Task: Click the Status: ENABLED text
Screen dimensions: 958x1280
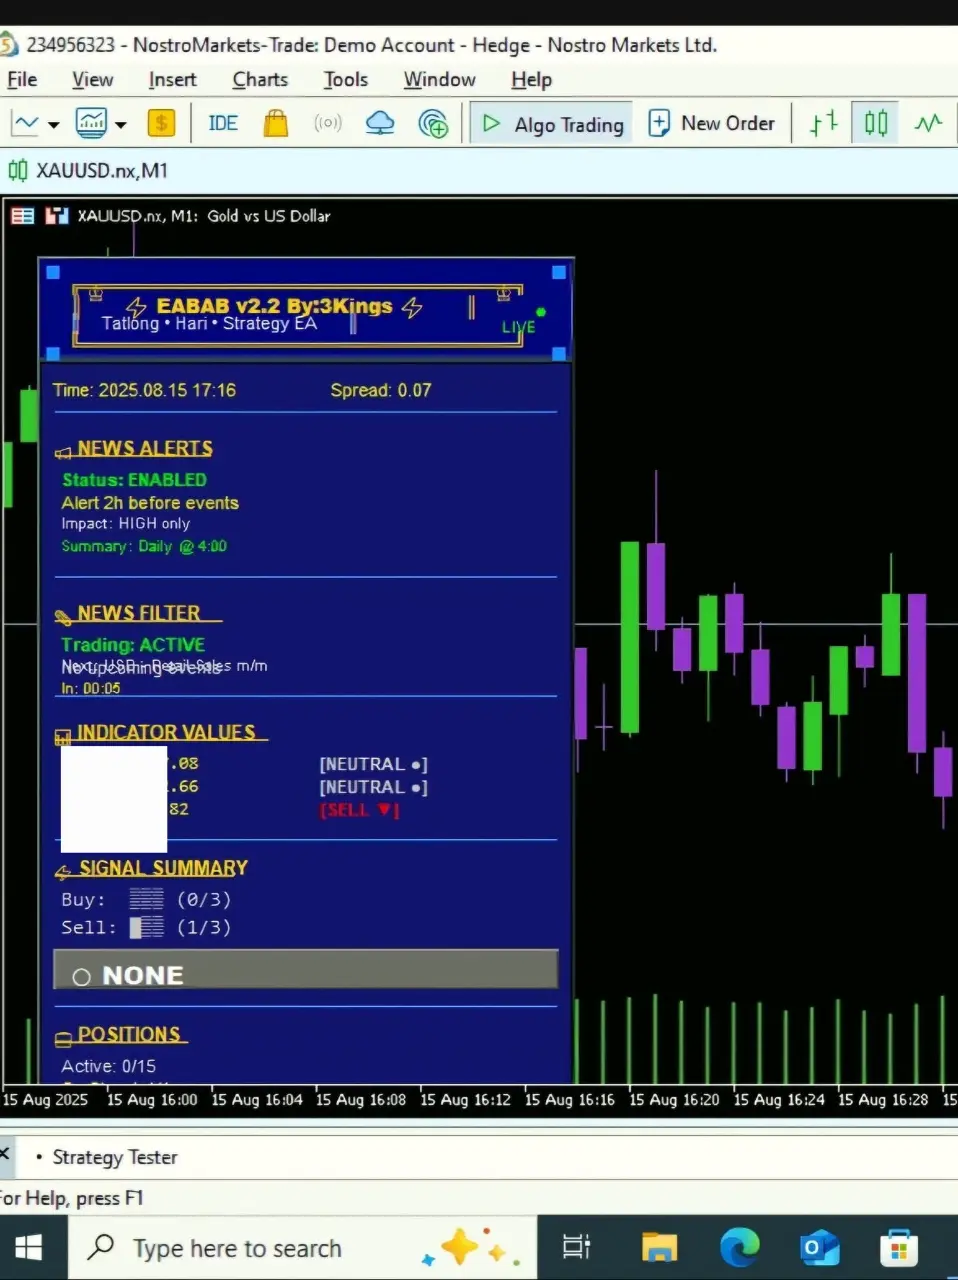Action: (x=134, y=480)
